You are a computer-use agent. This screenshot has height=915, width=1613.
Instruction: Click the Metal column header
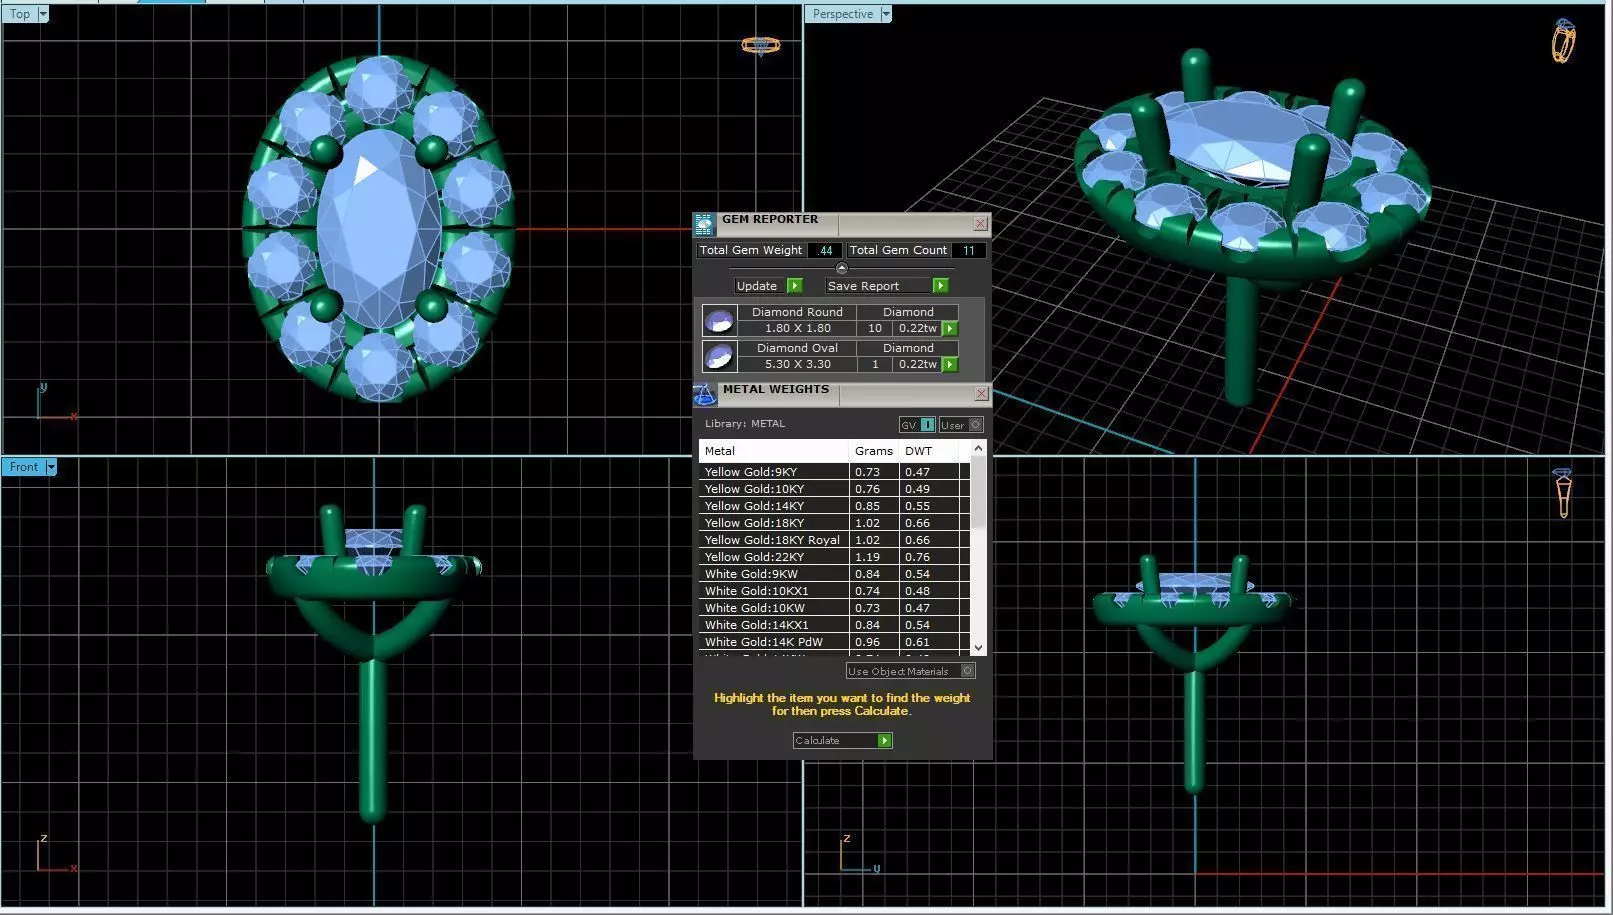pyautogui.click(x=774, y=451)
